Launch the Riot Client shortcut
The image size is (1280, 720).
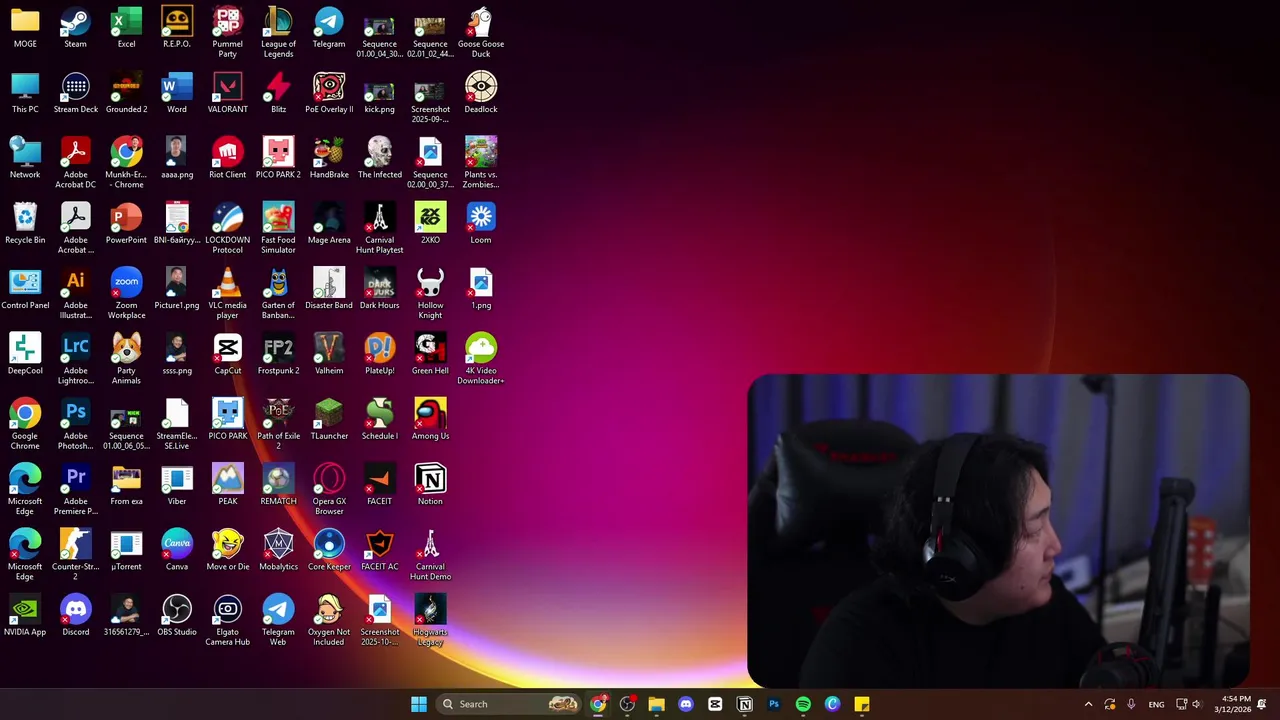(x=227, y=158)
